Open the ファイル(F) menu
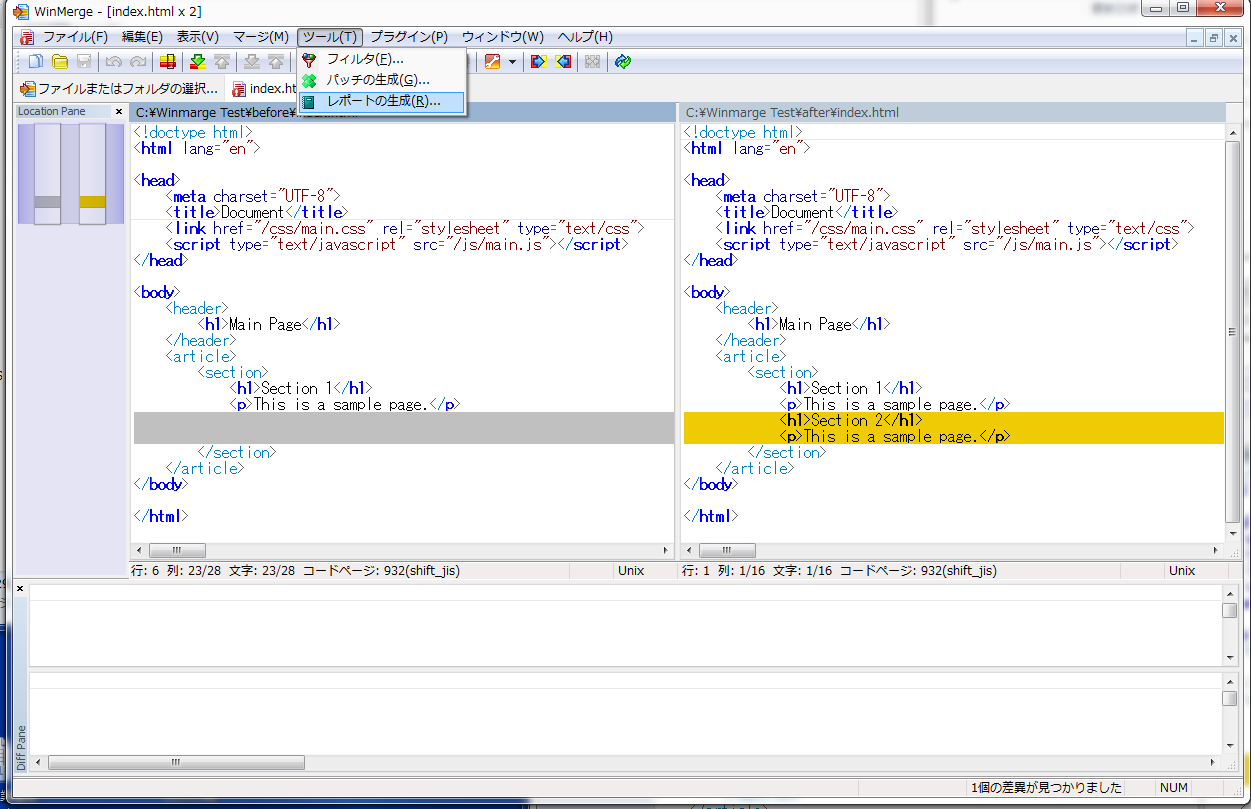Viewport: 1251px width, 809px height. coord(74,37)
